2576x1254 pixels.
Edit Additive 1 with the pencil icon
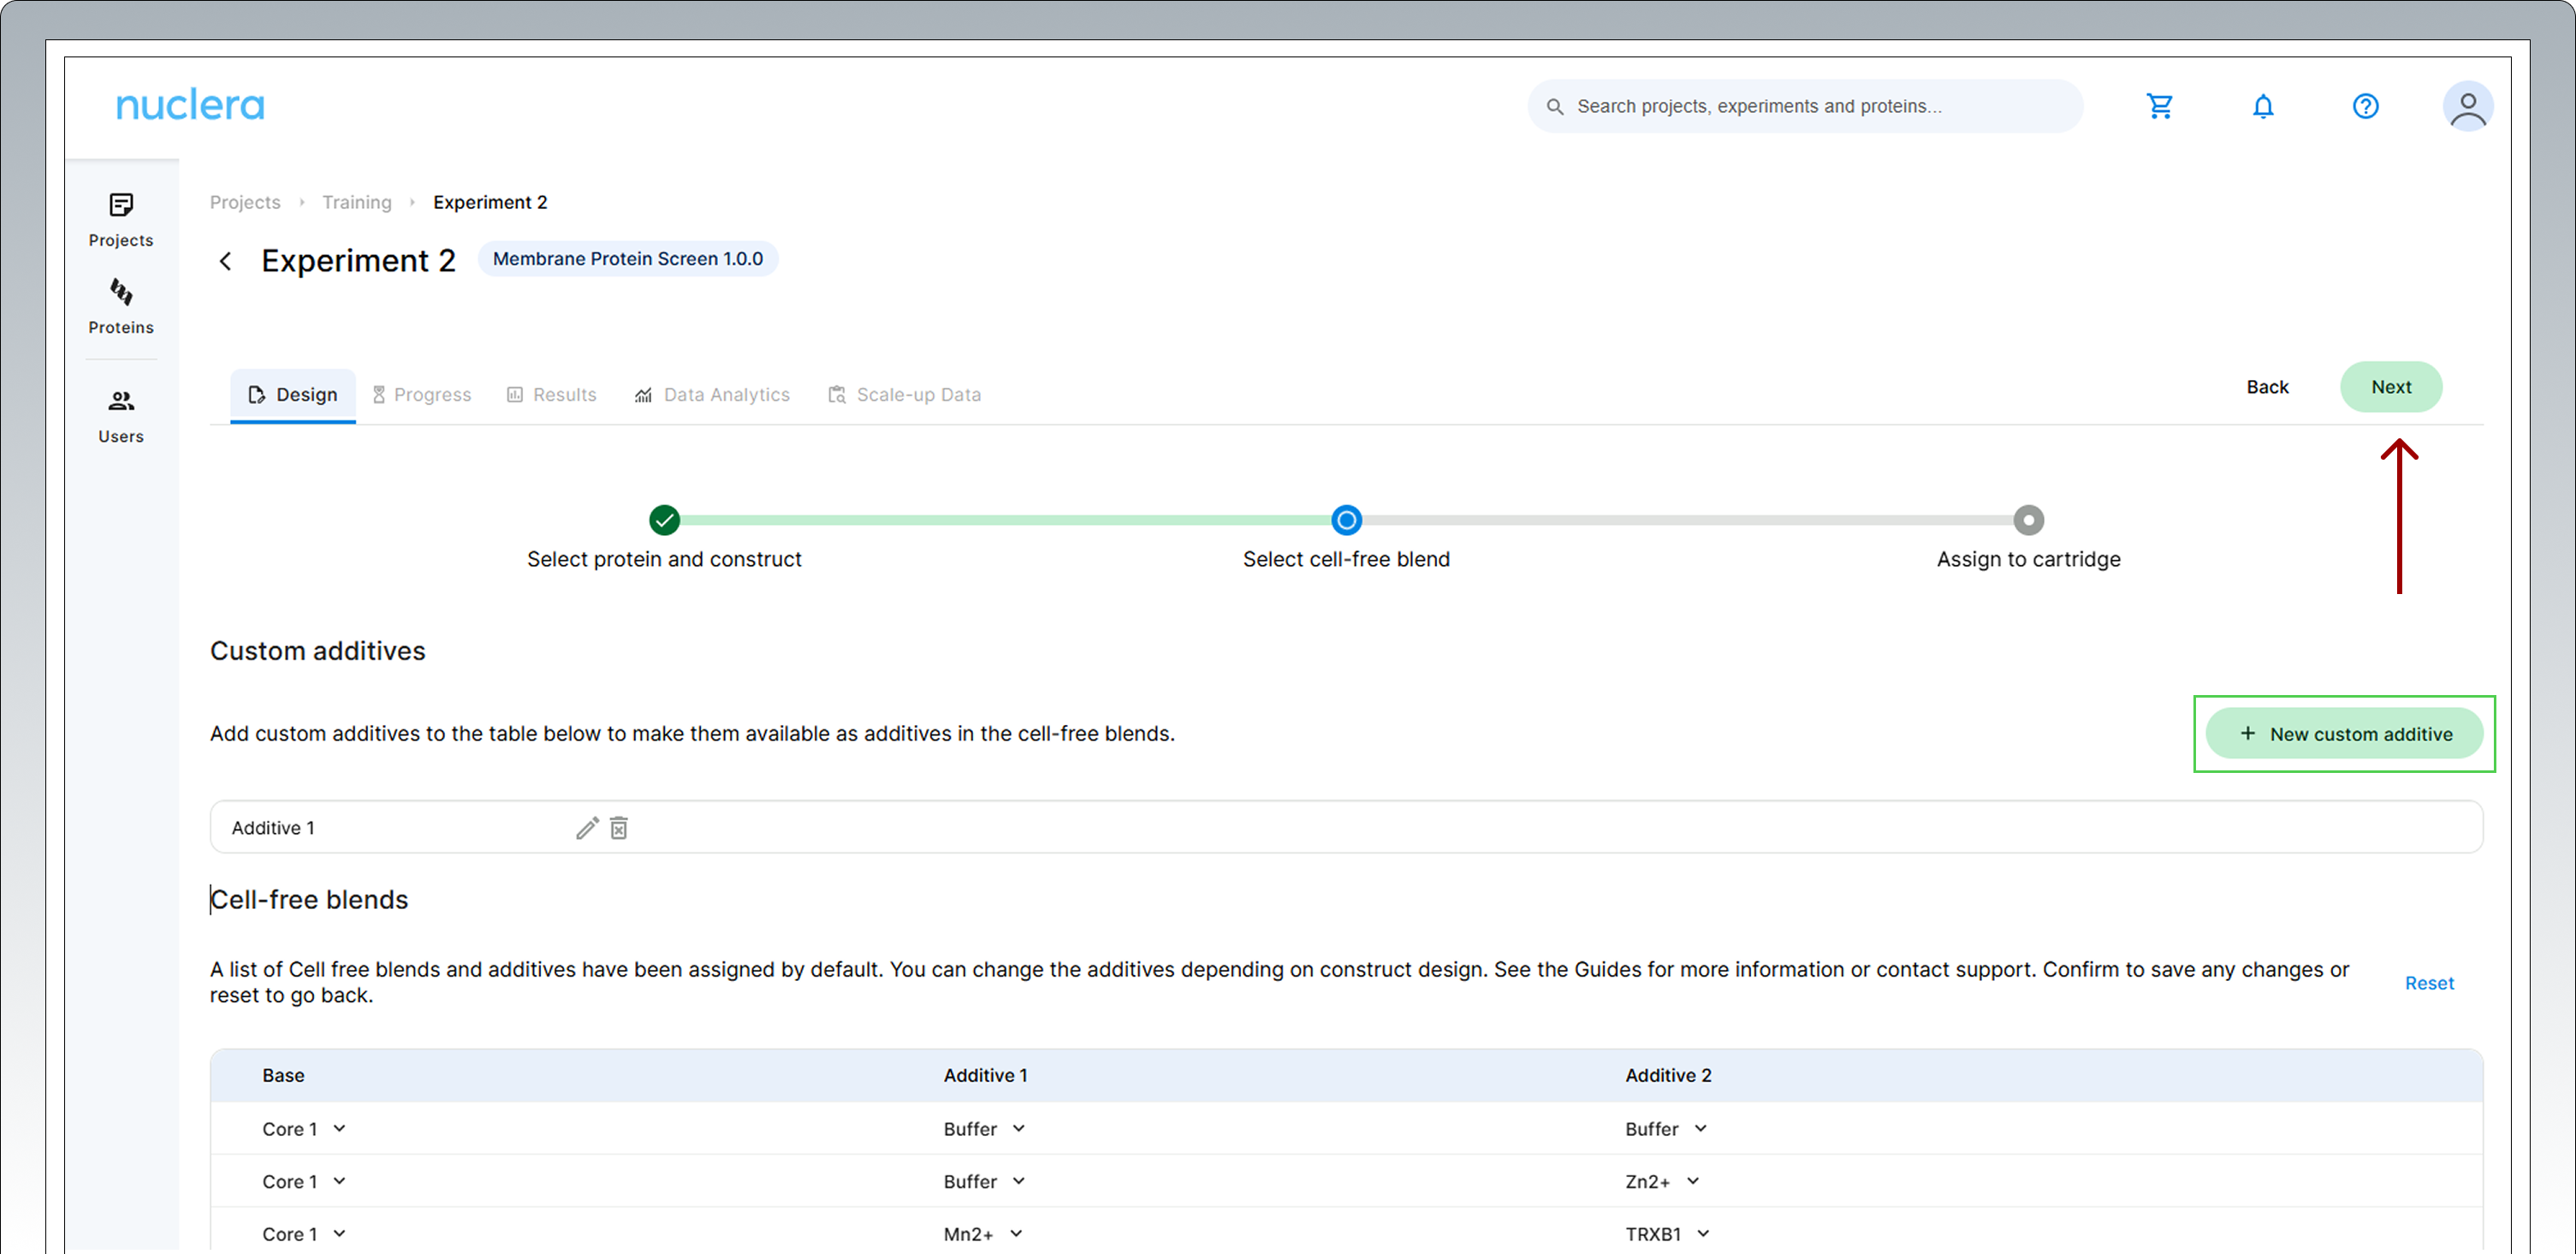point(587,828)
